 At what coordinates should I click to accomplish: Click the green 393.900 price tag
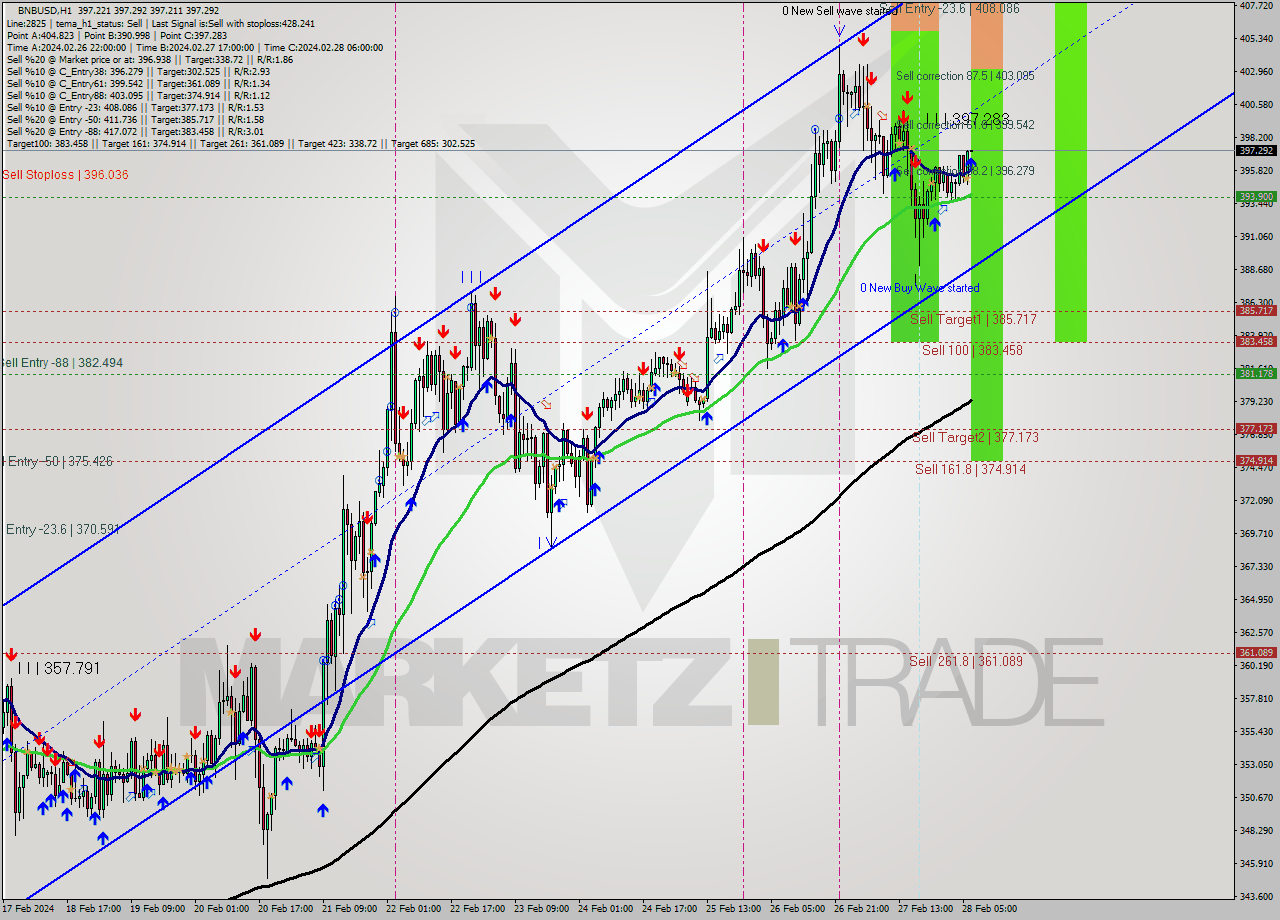tap(1256, 197)
